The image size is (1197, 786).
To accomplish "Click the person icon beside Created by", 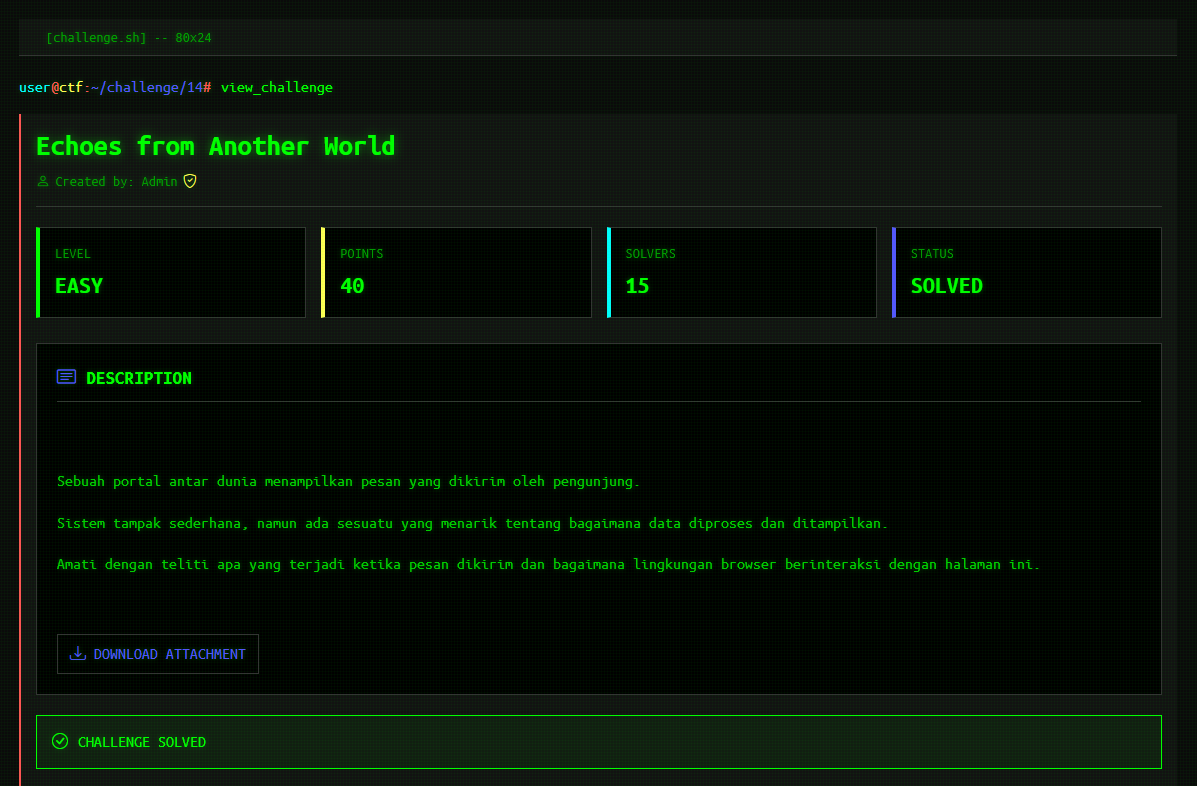I will (x=42, y=182).
